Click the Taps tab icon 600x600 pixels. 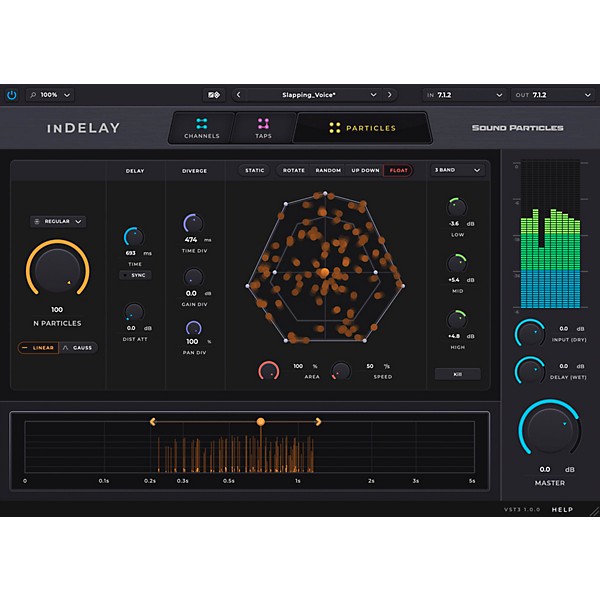[x=263, y=124]
